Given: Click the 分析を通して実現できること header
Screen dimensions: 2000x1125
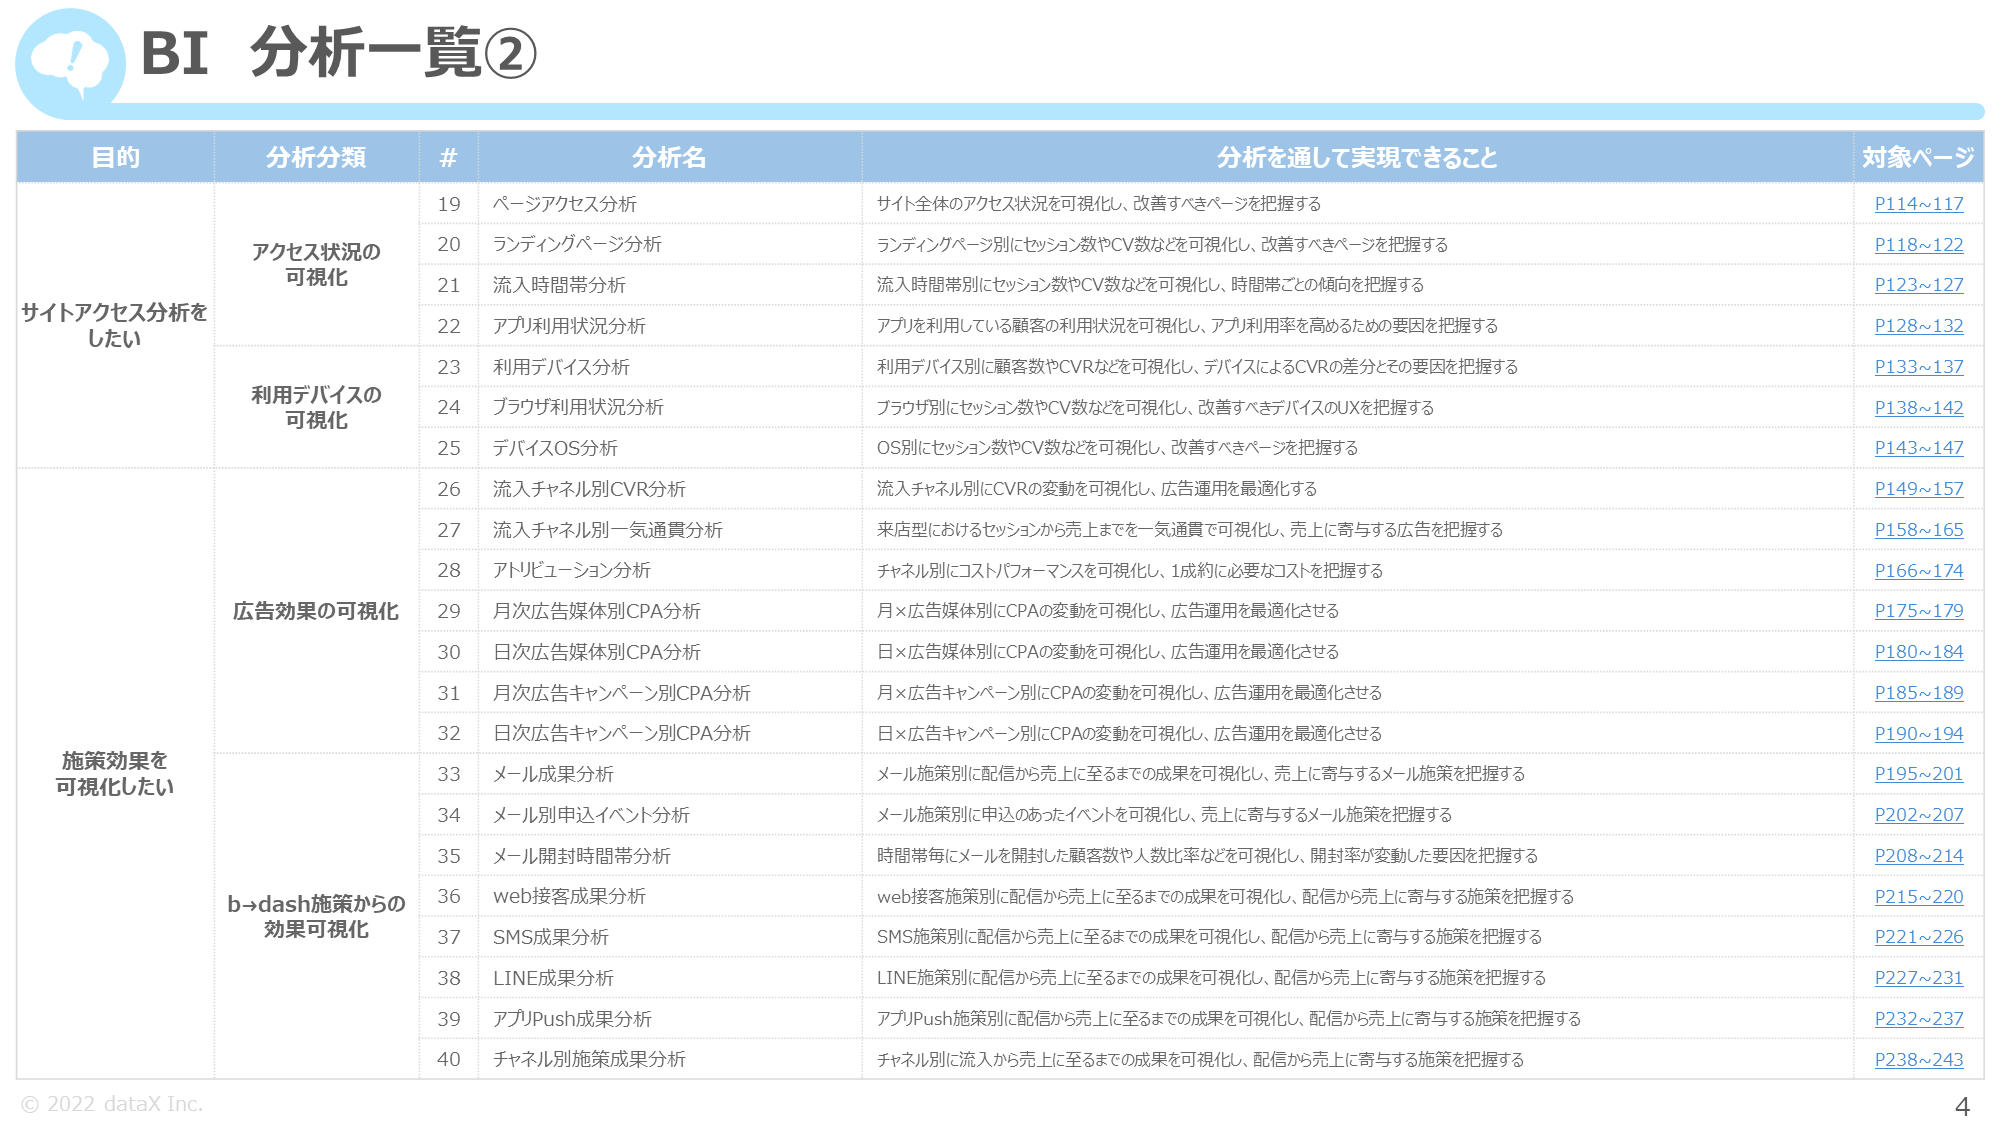Looking at the screenshot, I should tap(1357, 157).
